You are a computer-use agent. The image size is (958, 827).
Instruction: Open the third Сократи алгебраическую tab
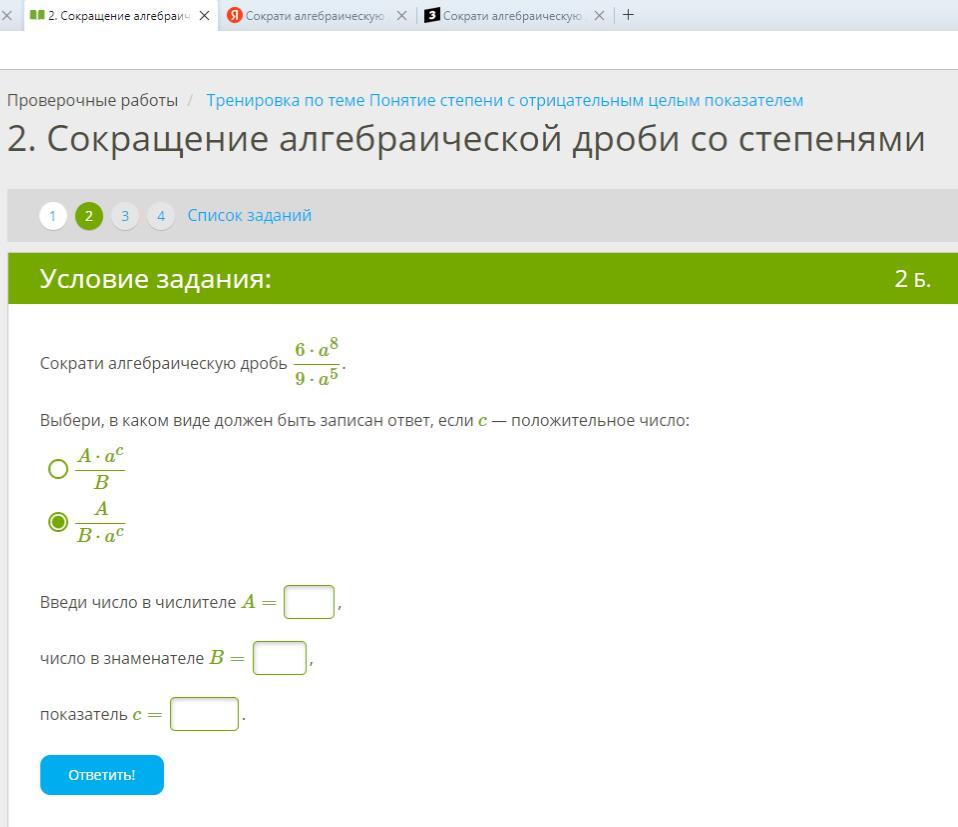coord(512,16)
